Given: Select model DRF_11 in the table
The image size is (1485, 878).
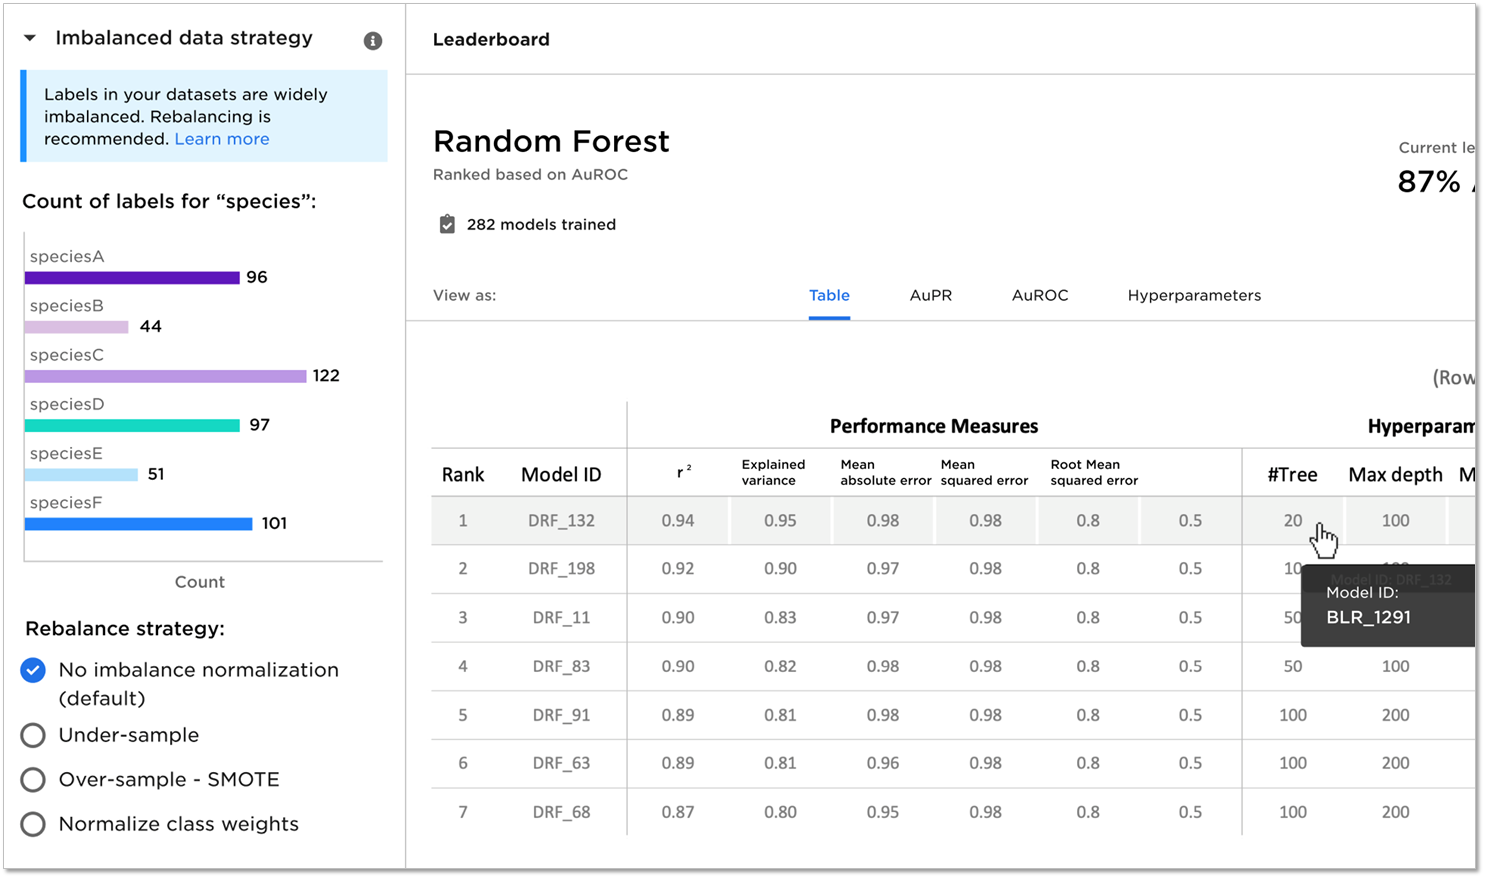Looking at the screenshot, I should click(x=561, y=618).
